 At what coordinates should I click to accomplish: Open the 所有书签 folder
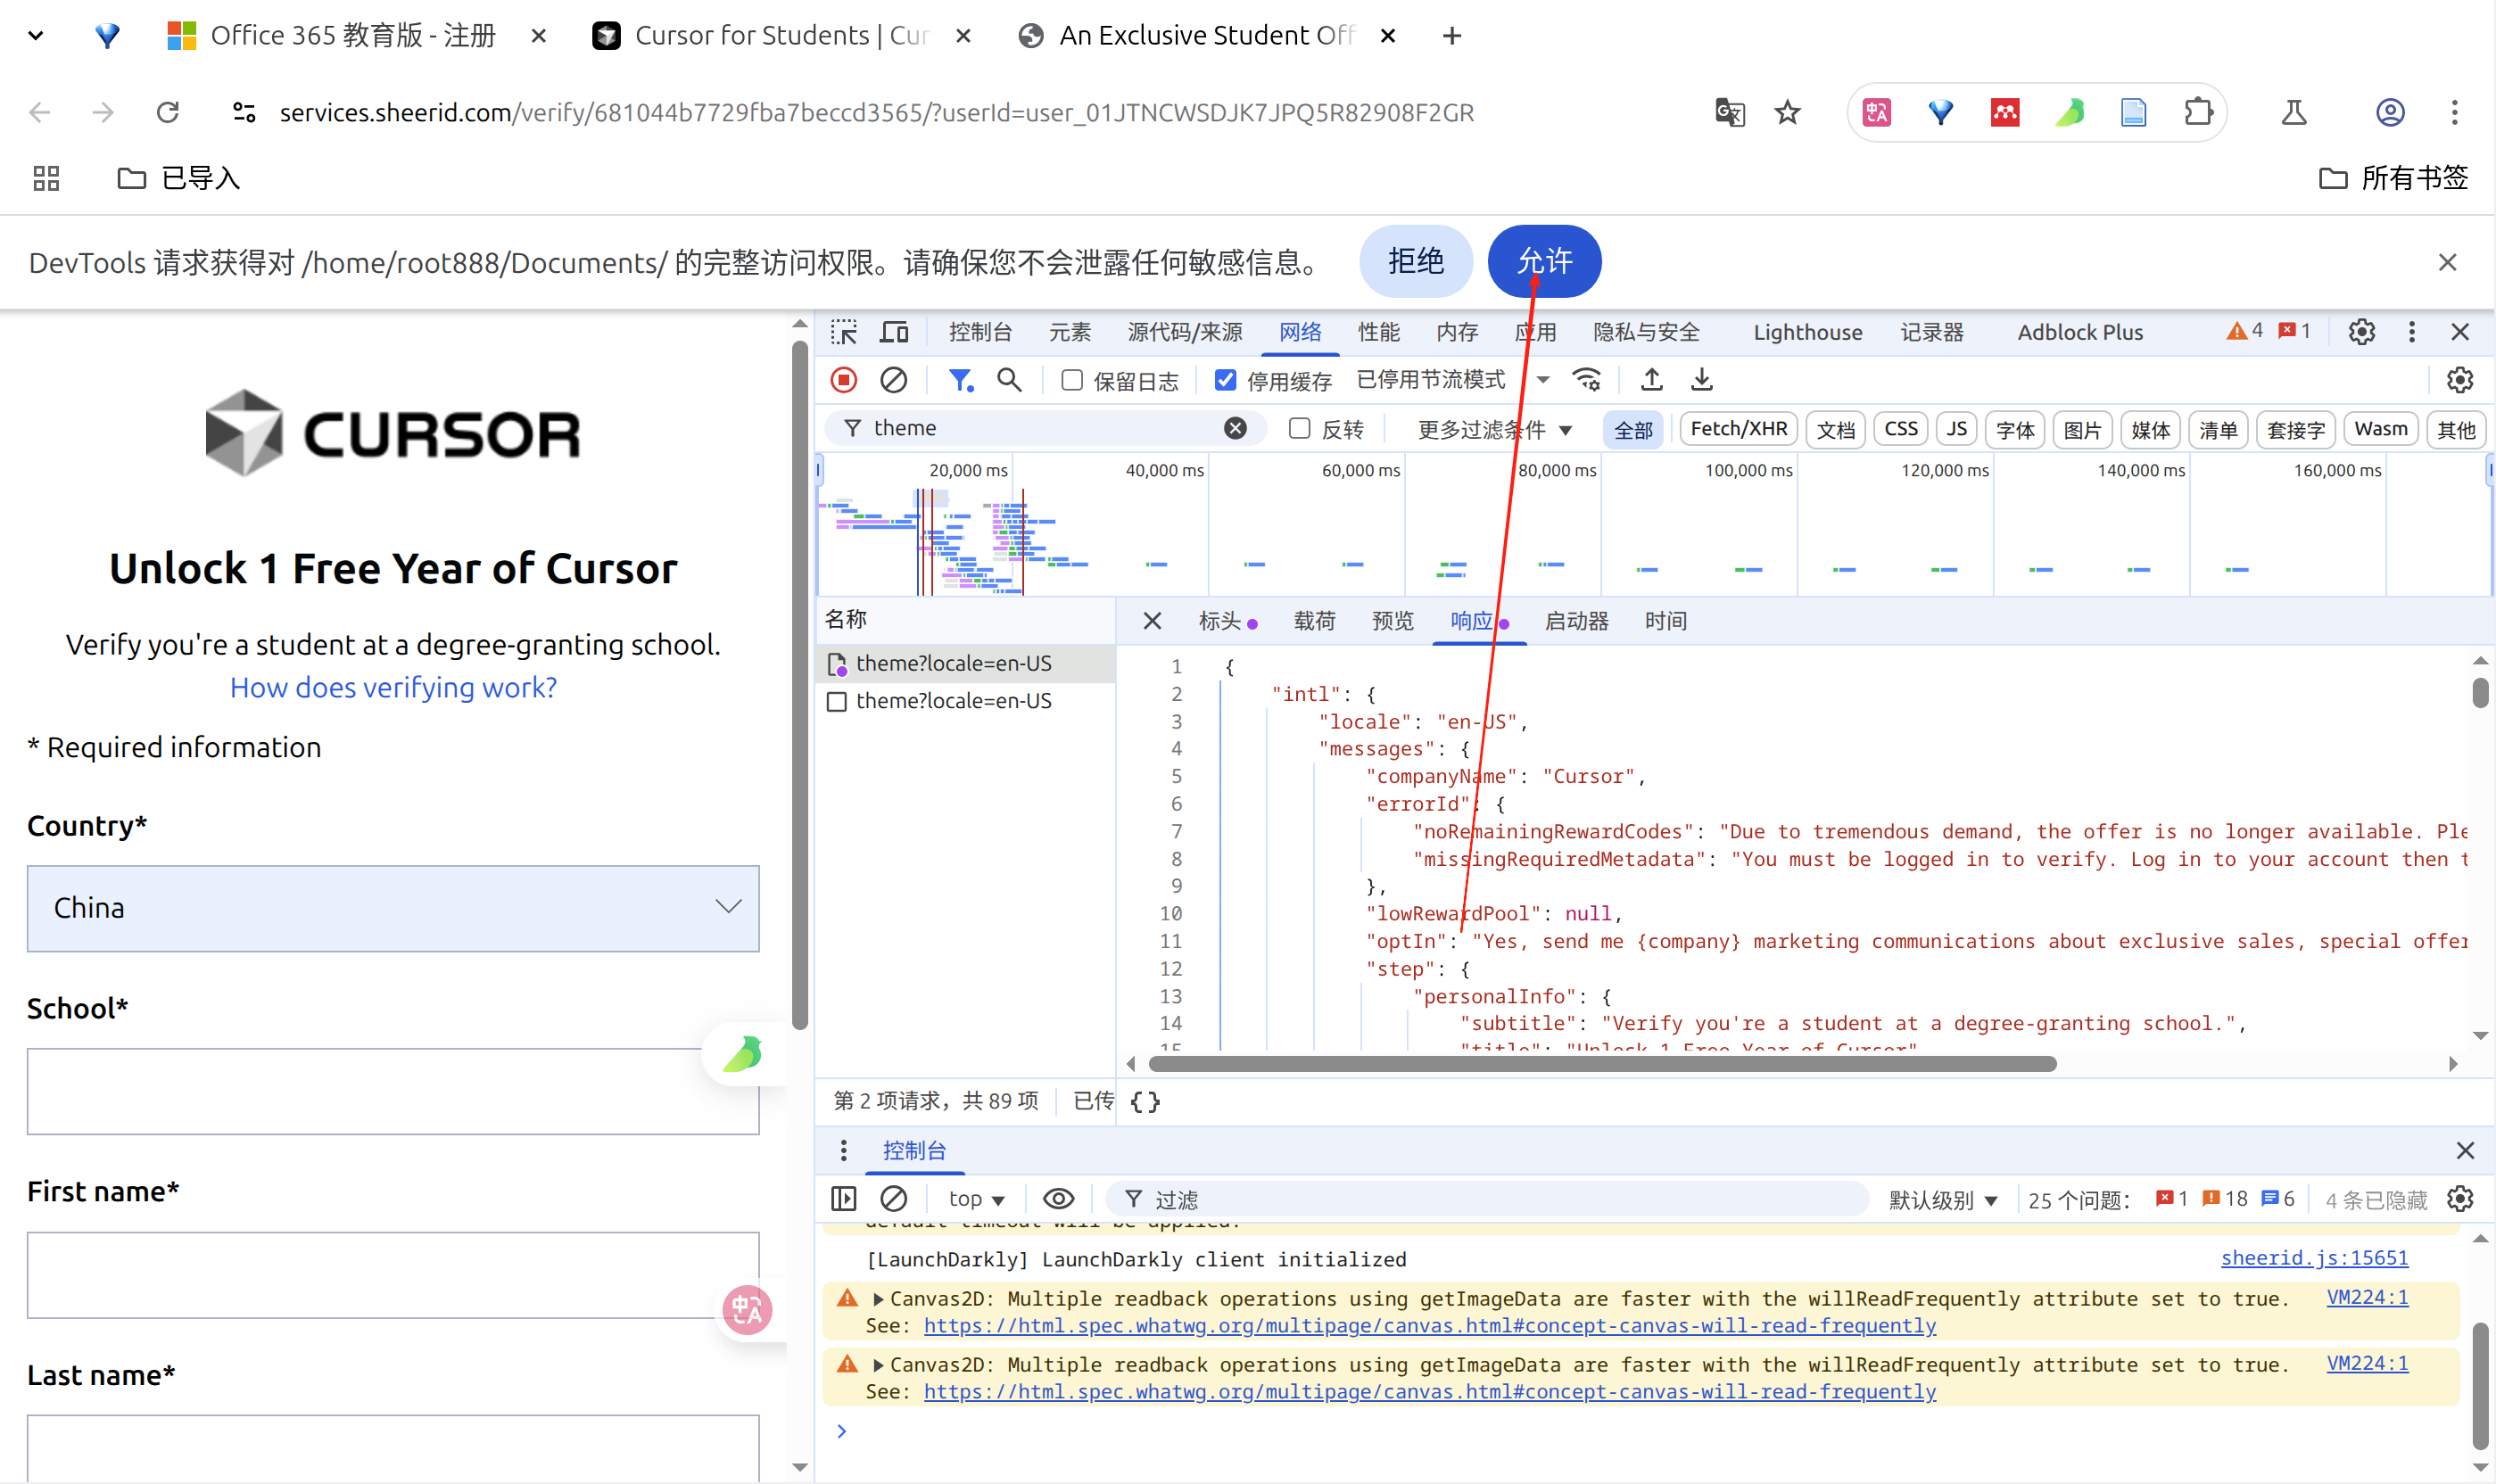2393,179
